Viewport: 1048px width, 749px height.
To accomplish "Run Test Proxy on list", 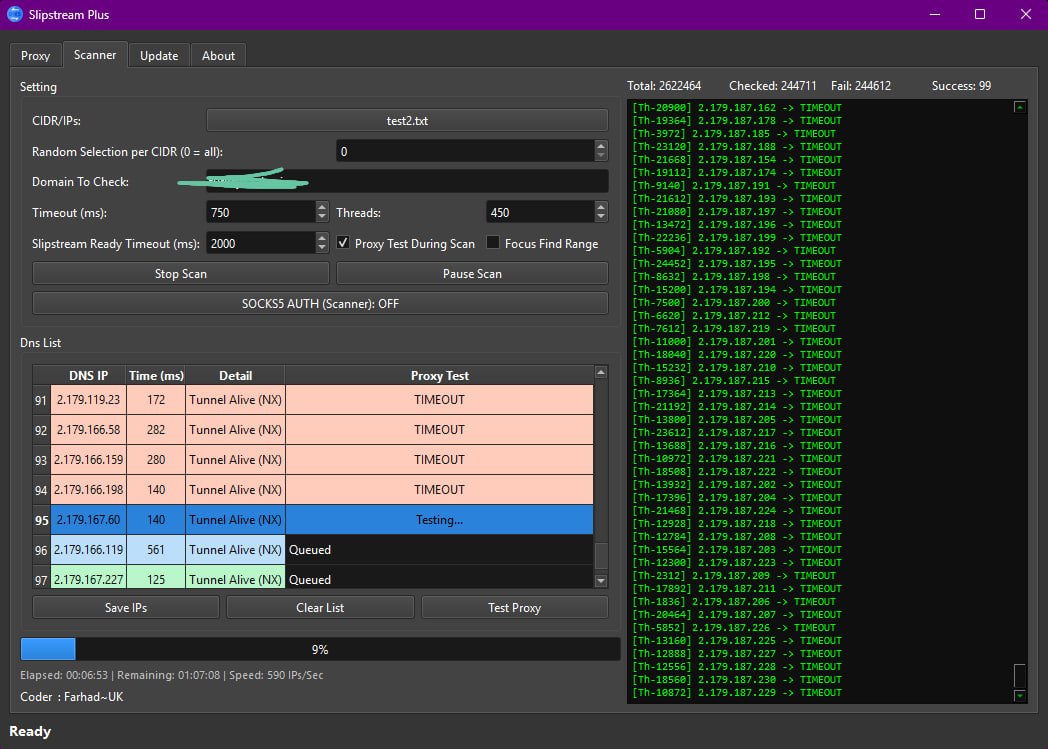I will 515,607.
